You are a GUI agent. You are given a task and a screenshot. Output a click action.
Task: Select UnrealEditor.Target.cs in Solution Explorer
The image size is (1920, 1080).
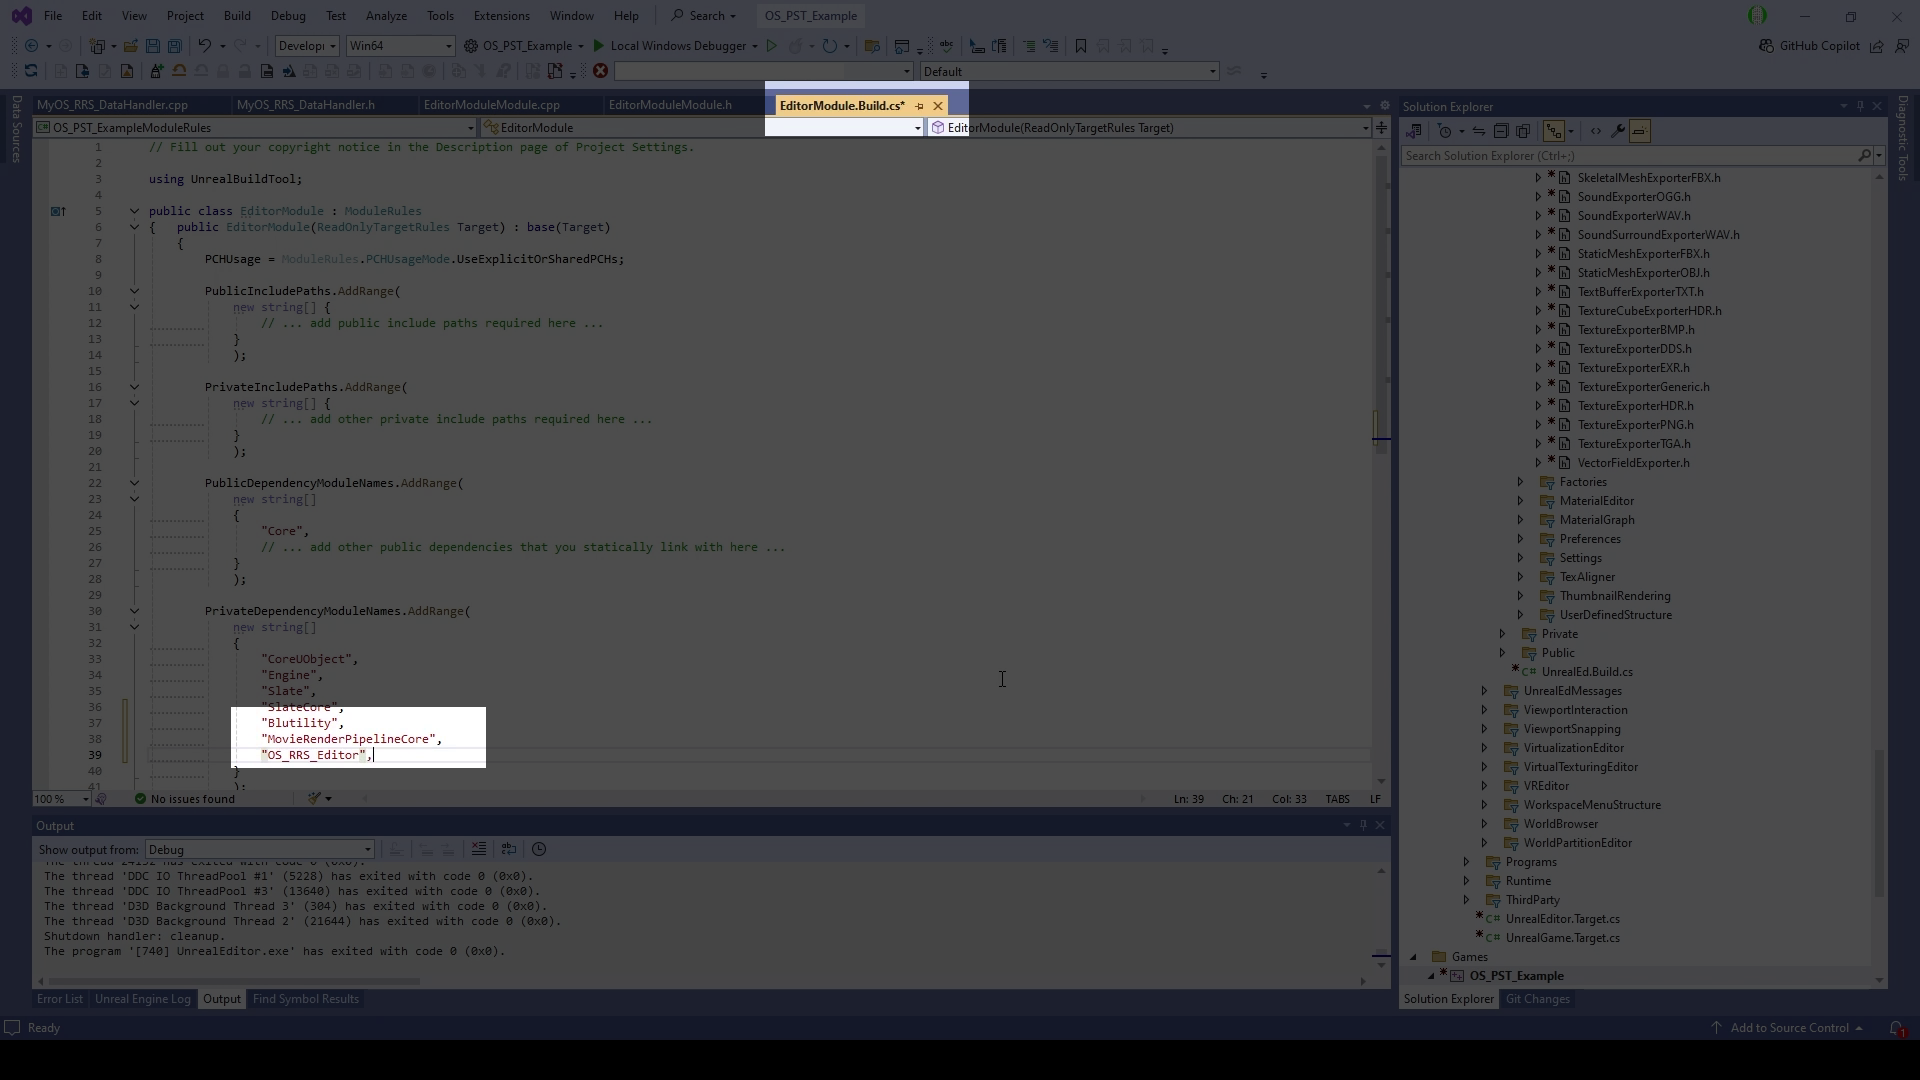coord(1562,919)
